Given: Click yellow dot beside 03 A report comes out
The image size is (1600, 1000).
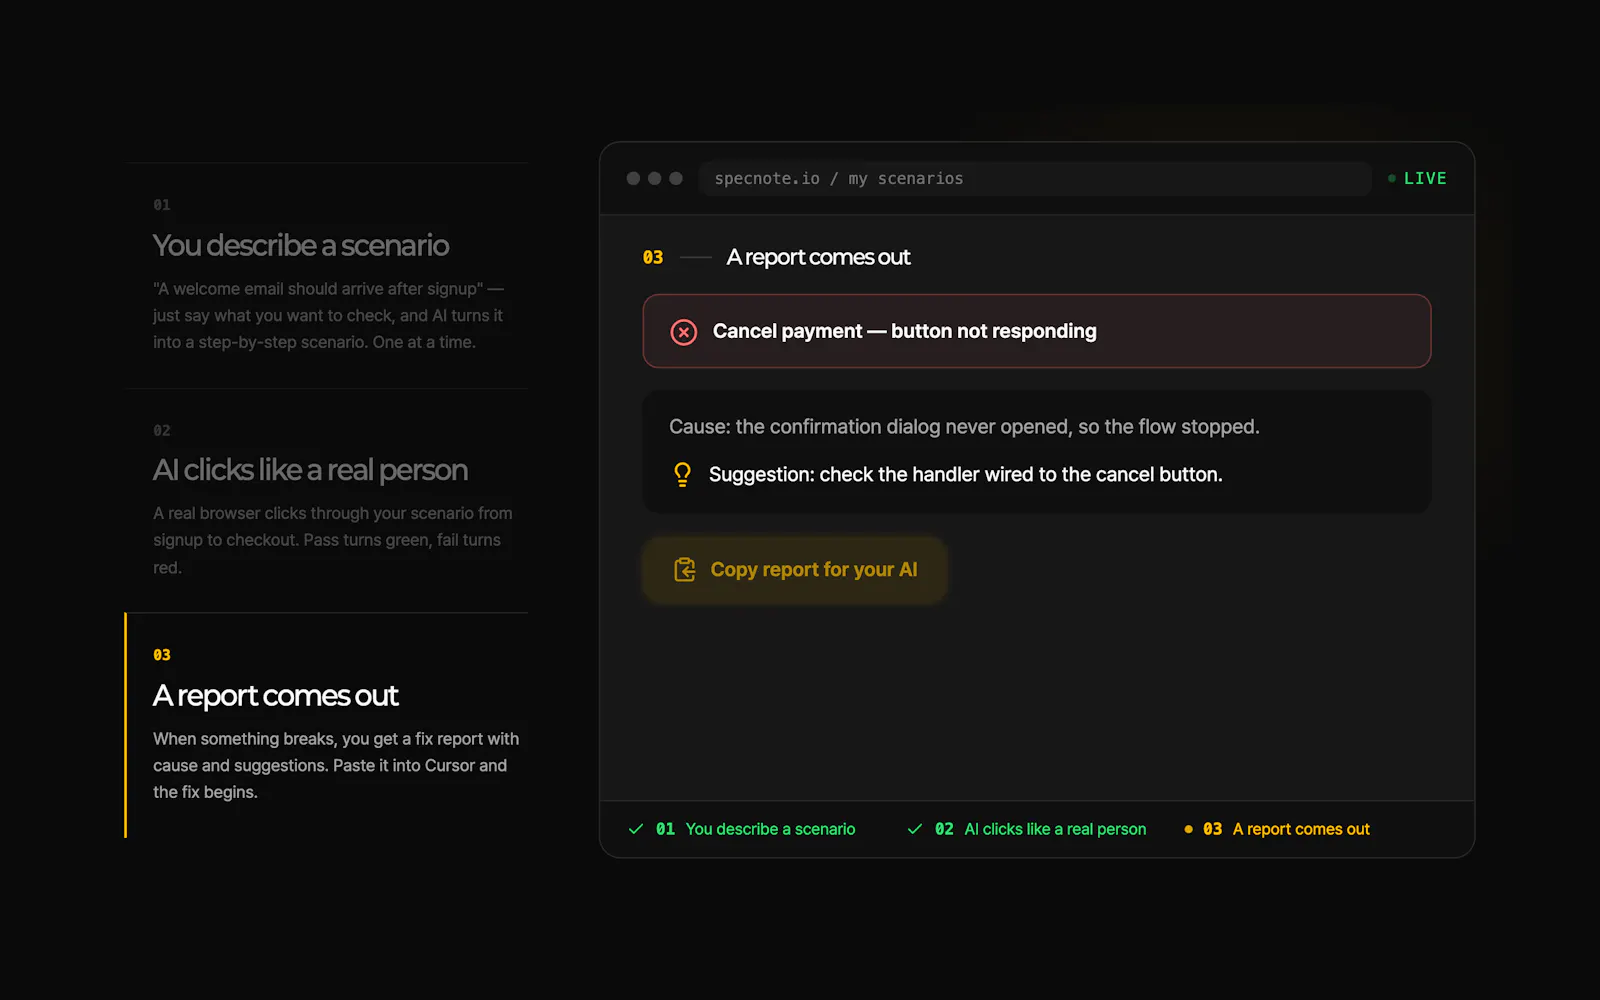Looking at the screenshot, I should (1188, 829).
